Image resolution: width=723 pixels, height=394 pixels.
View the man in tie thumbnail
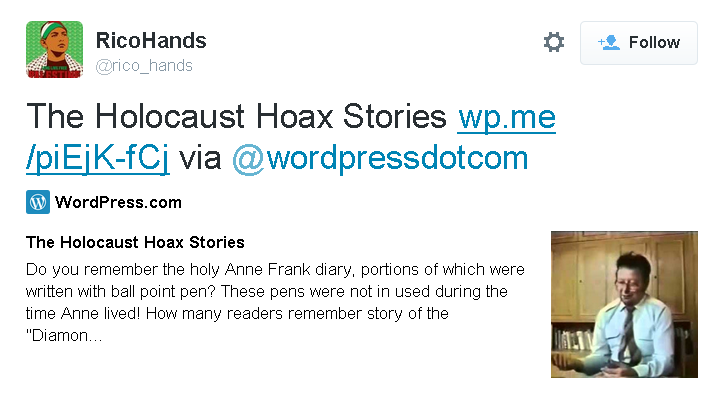(x=624, y=304)
